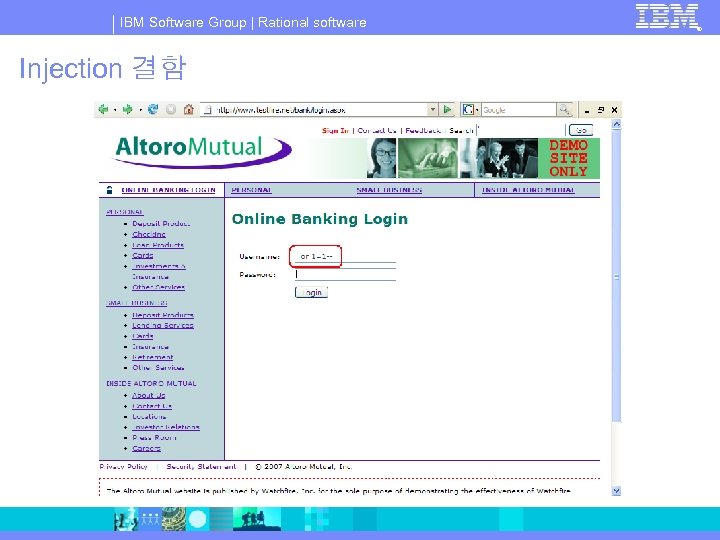Open Contact Us link in sidebar
Viewport: 720px width, 540px height.
tap(152, 406)
